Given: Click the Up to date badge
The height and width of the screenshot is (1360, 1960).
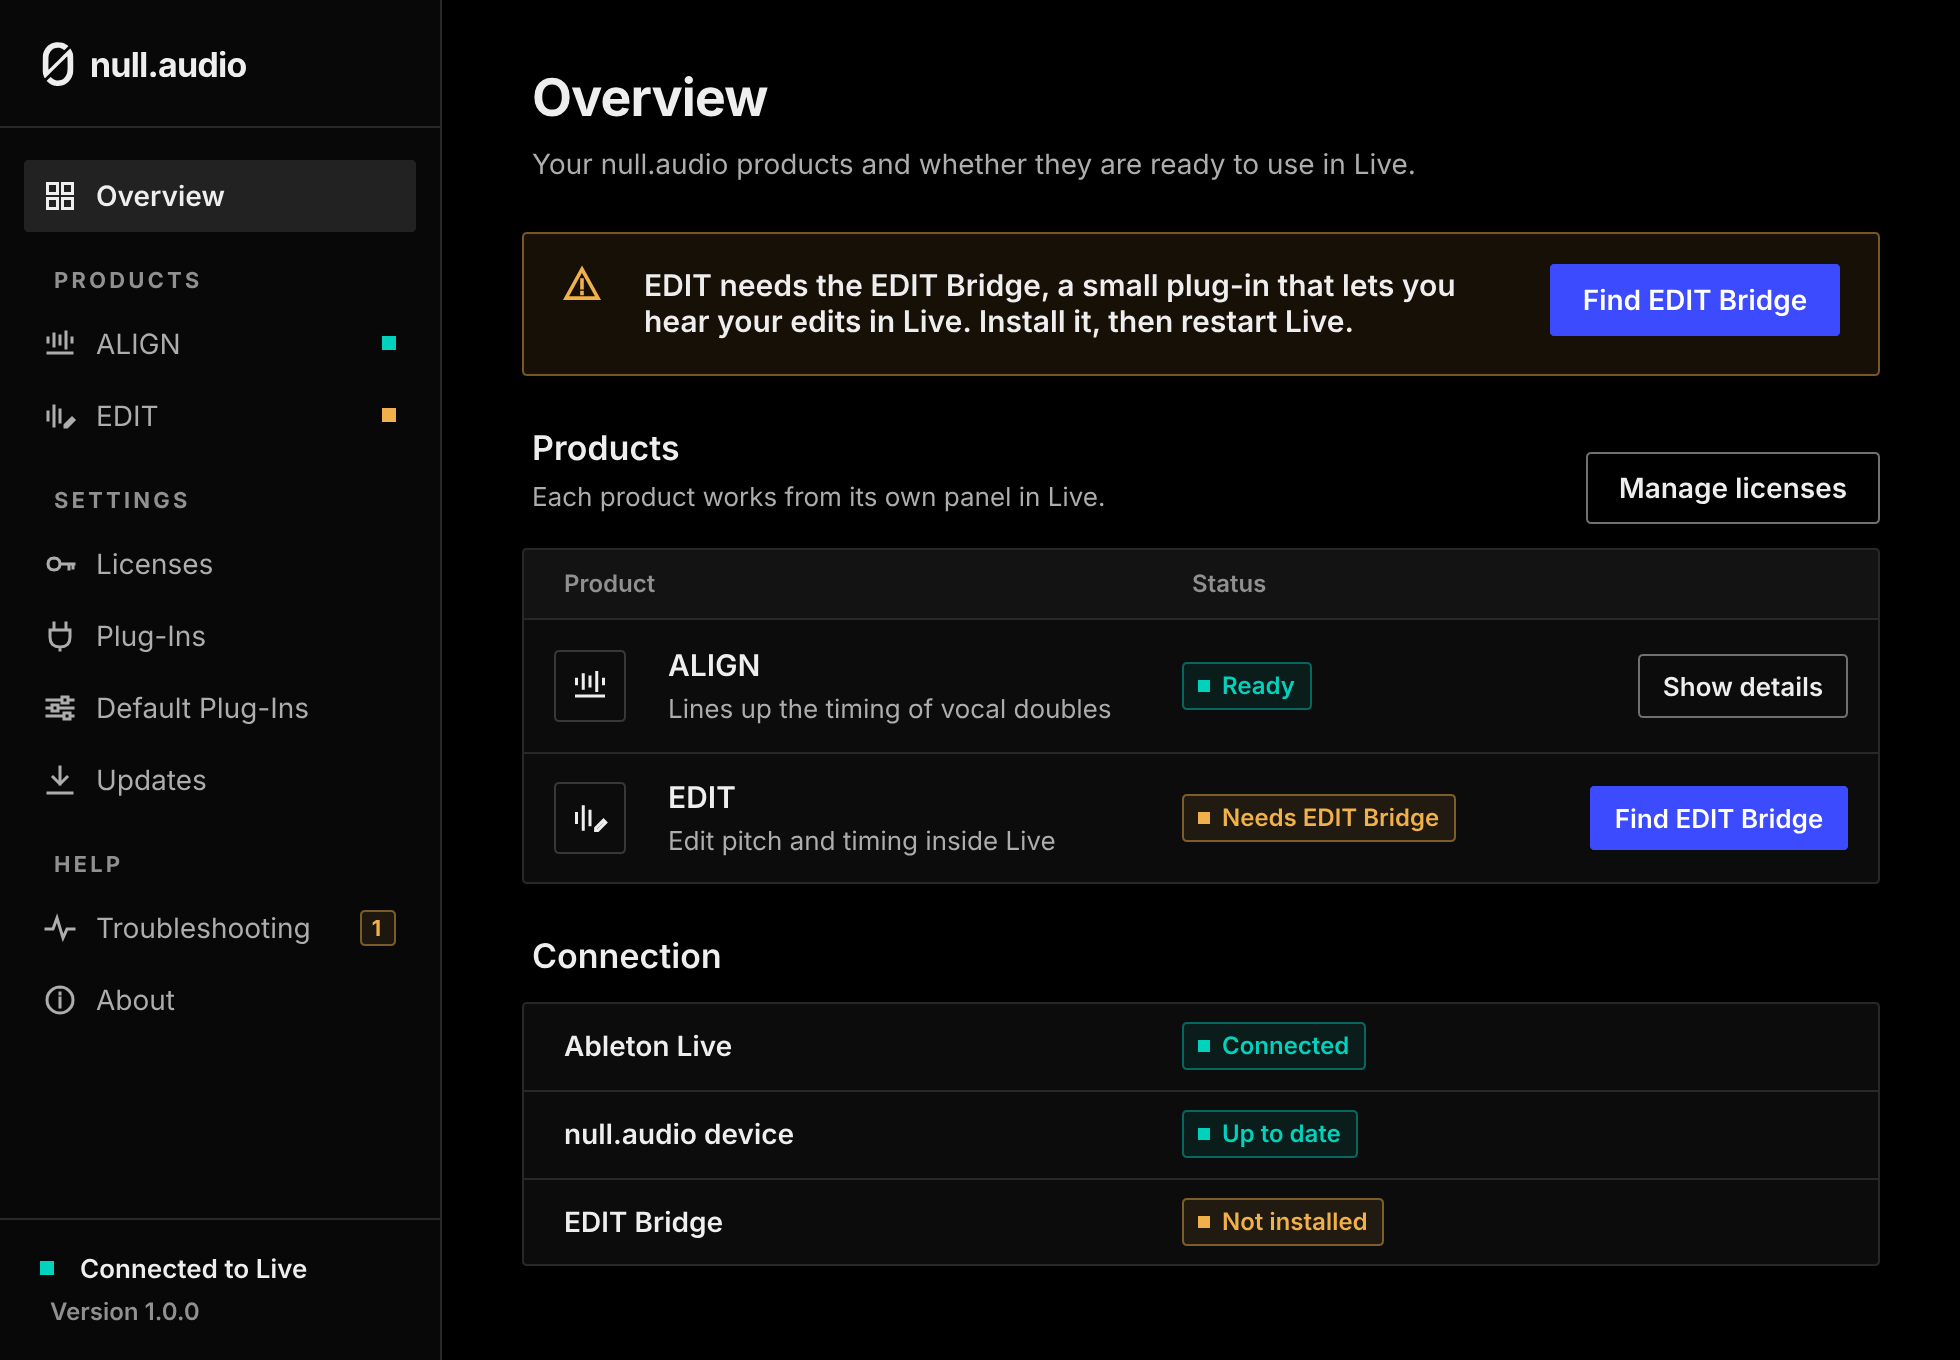Looking at the screenshot, I should click(x=1270, y=1134).
